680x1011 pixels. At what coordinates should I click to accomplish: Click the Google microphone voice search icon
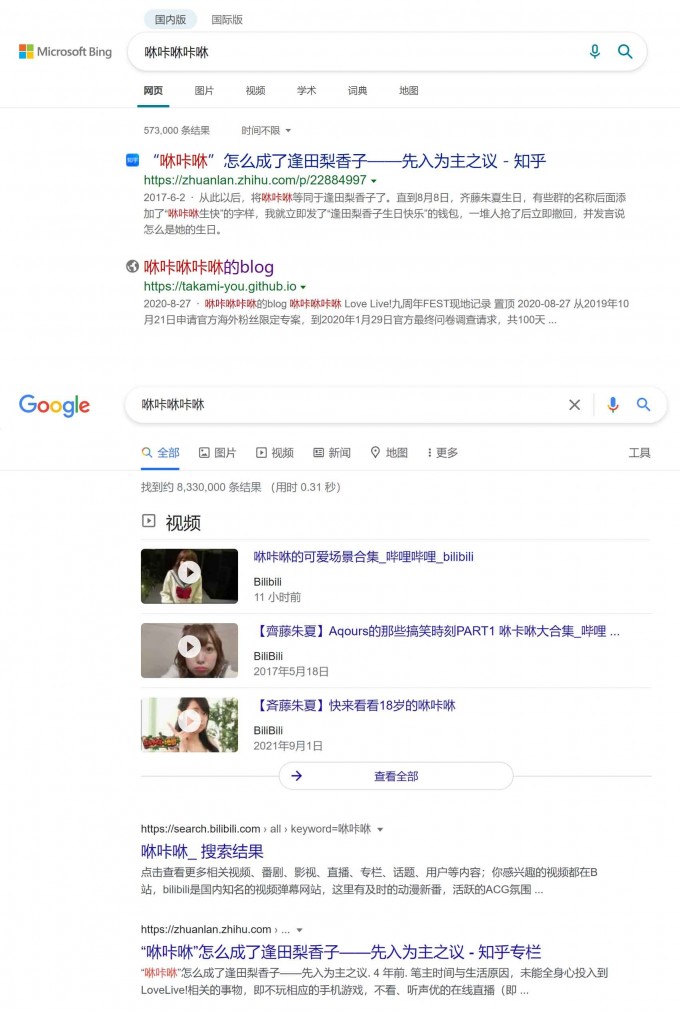click(x=613, y=404)
